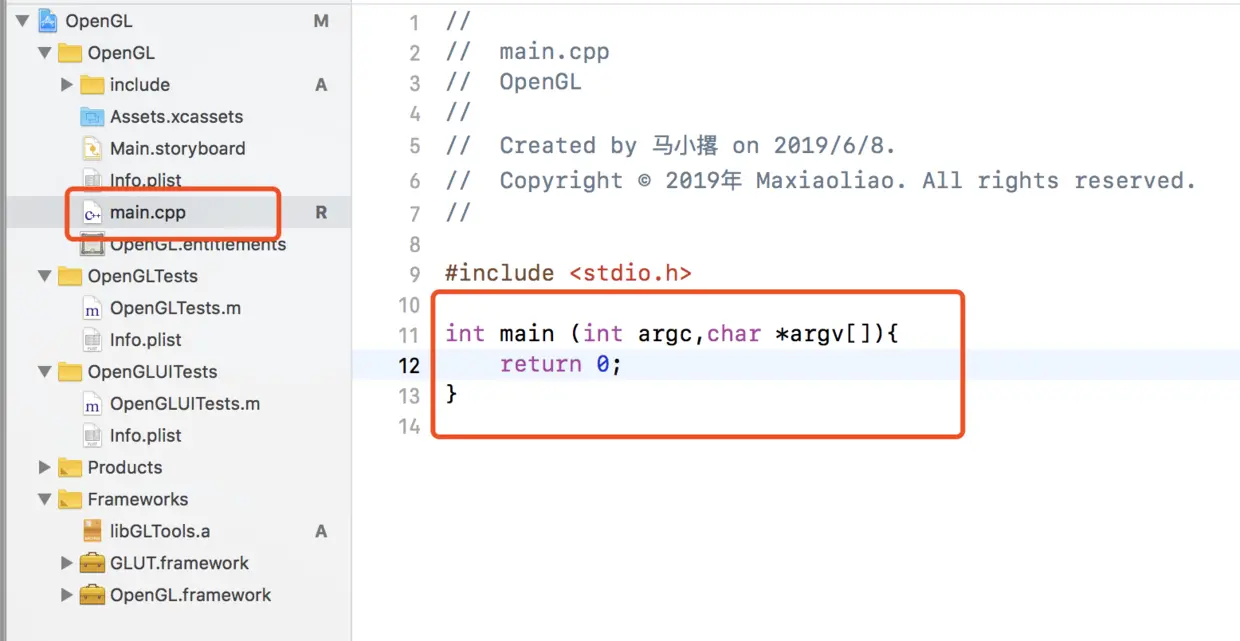Click the yellow OpenGL group folder icon
The image size is (1240, 641).
(70, 53)
